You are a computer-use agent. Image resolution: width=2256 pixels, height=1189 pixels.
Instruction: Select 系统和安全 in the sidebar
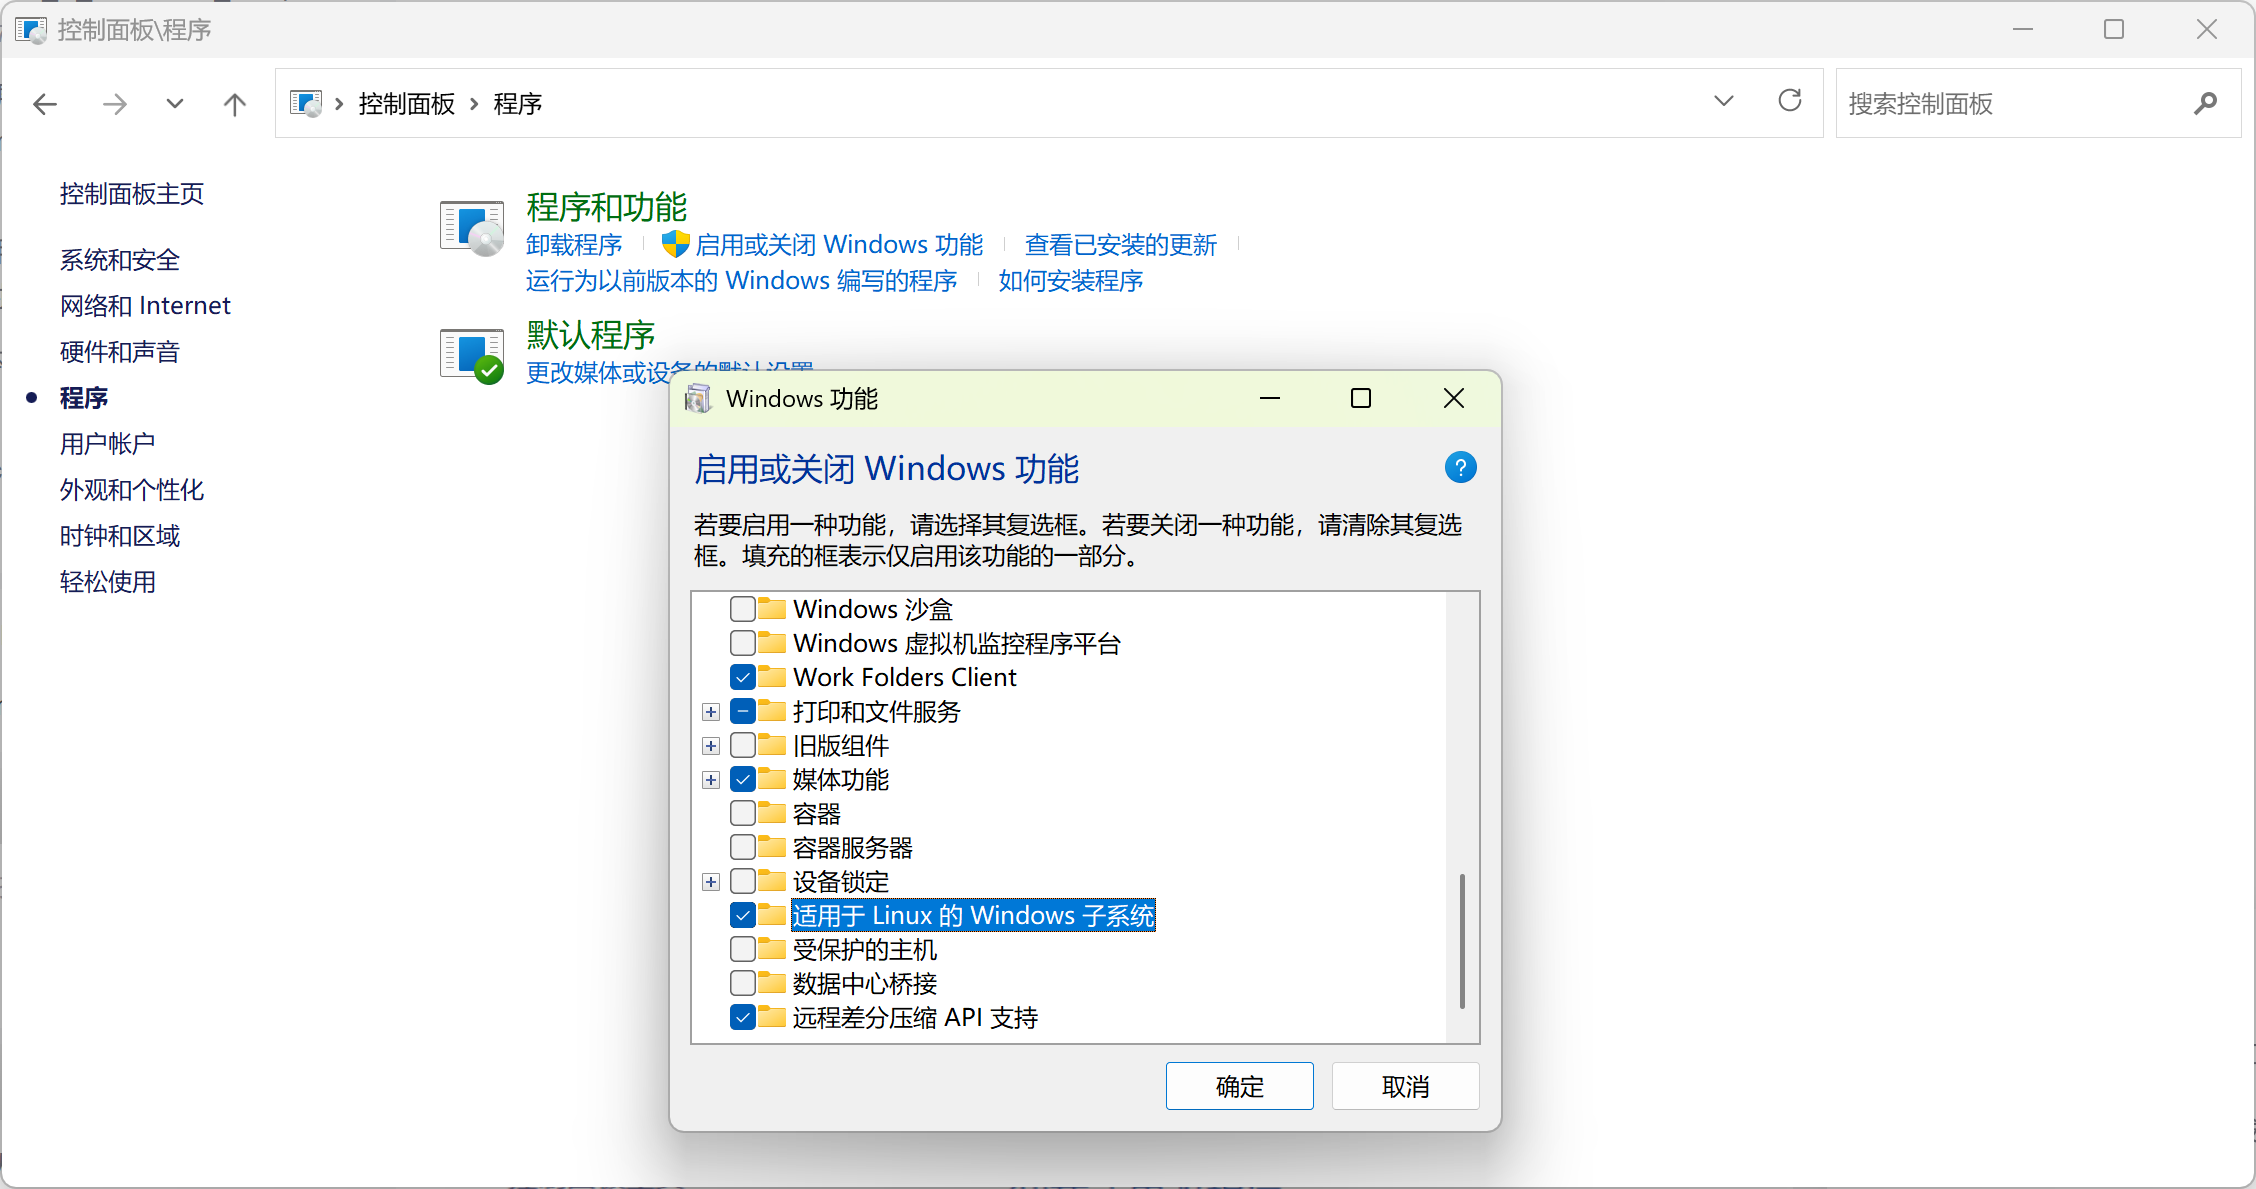pyautogui.click(x=118, y=259)
